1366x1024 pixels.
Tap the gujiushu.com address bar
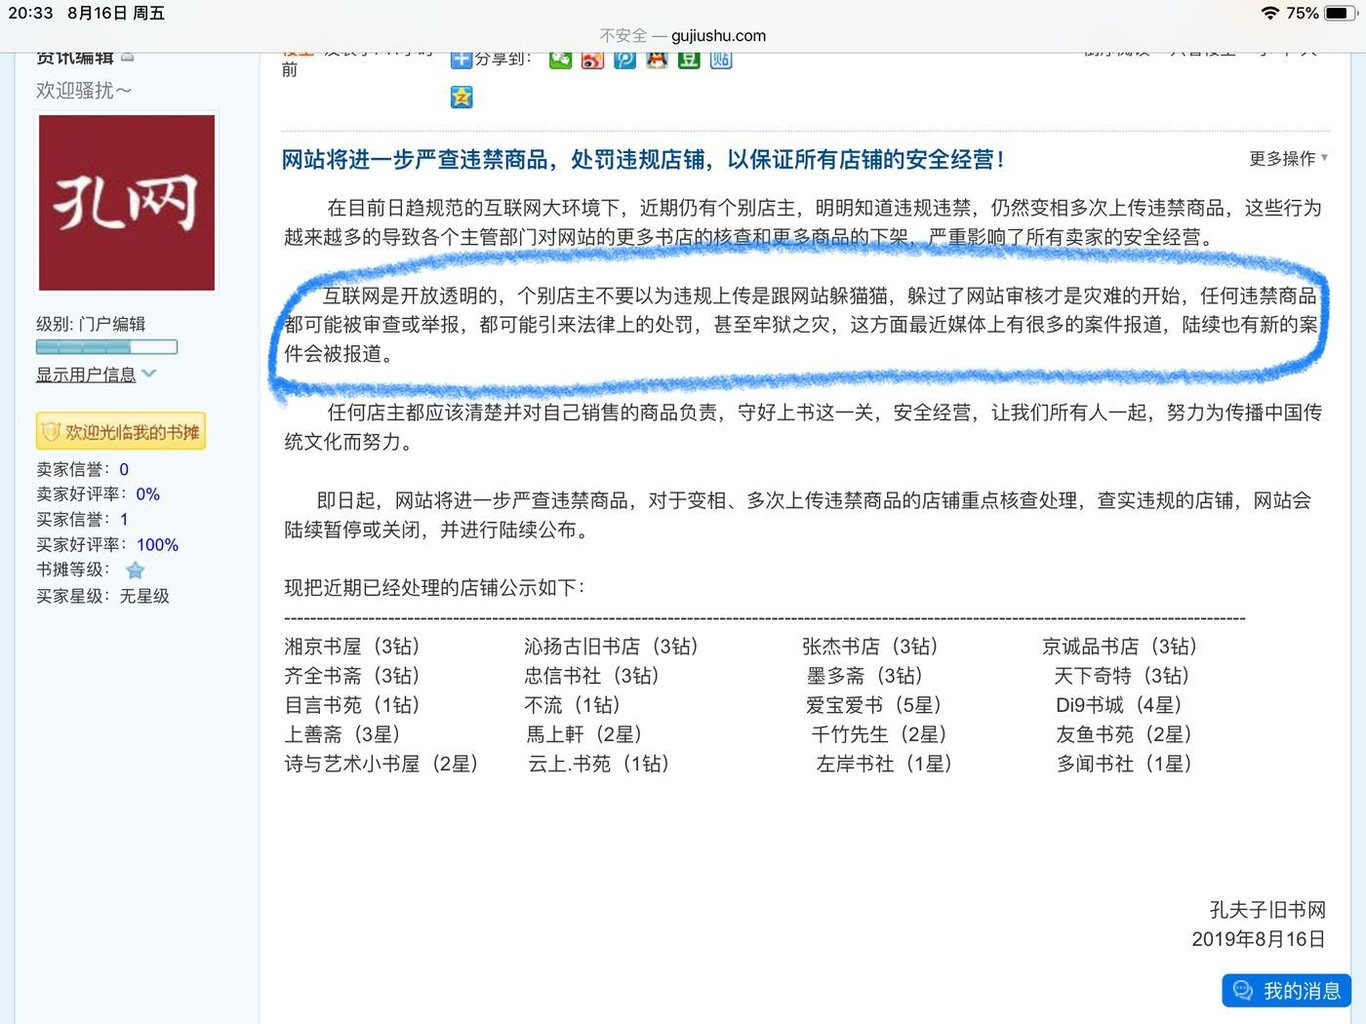(683, 35)
